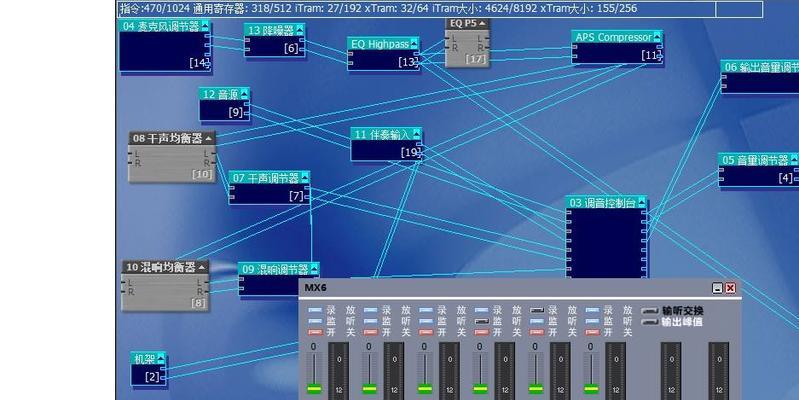Click arrow icon on 04 麦克风调节器 module
The width and height of the screenshot is (799, 400).
point(205,26)
